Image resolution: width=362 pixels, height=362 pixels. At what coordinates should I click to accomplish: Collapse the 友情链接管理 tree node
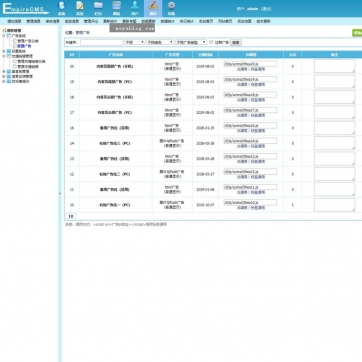point(4,56)
